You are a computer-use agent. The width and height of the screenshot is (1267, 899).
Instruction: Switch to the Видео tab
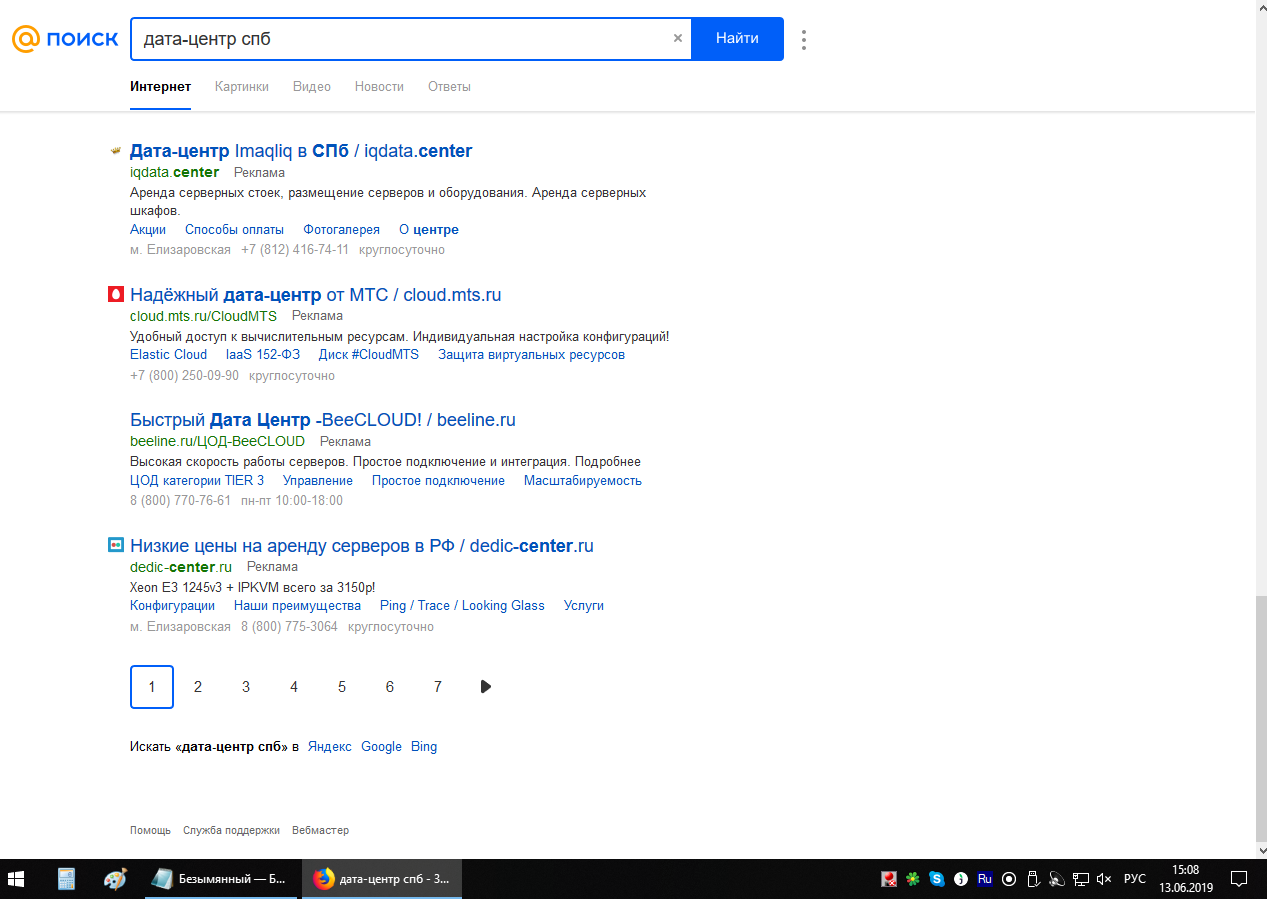[x=312, y=87]
